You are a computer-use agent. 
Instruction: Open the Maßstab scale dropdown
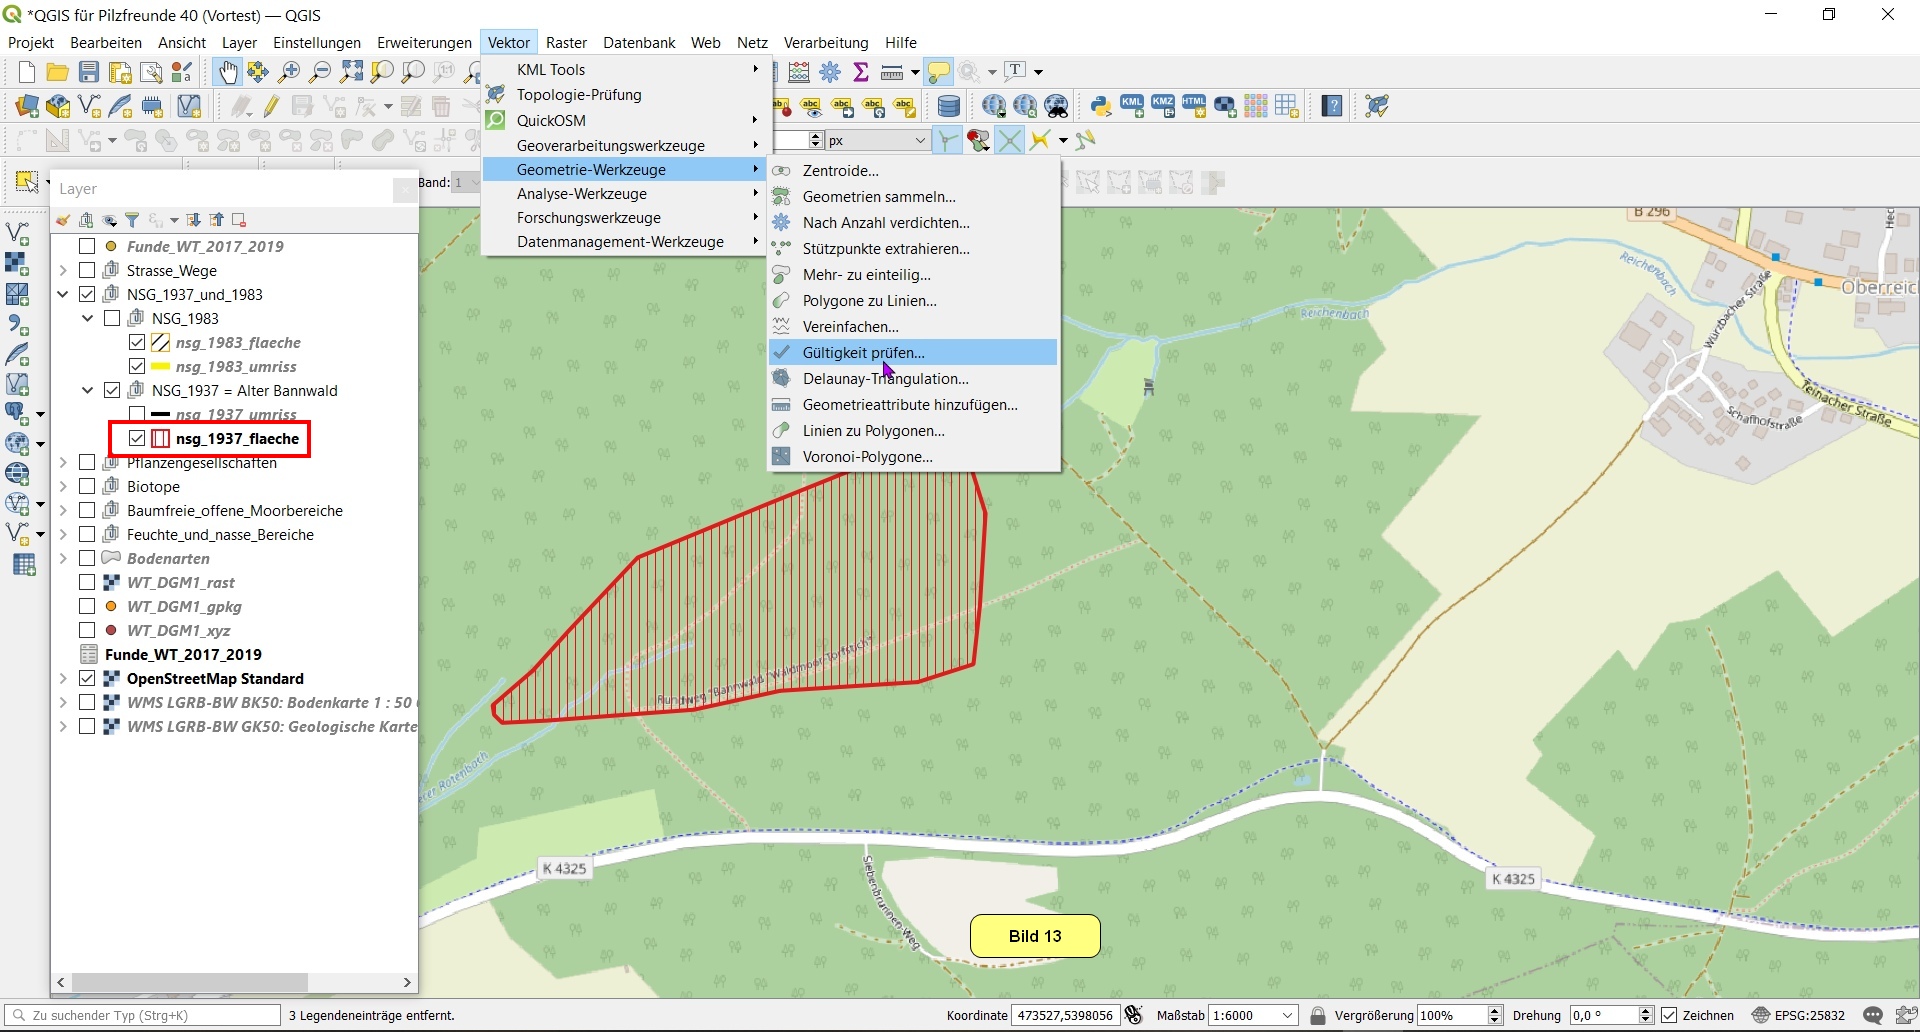(1288, 1016)
